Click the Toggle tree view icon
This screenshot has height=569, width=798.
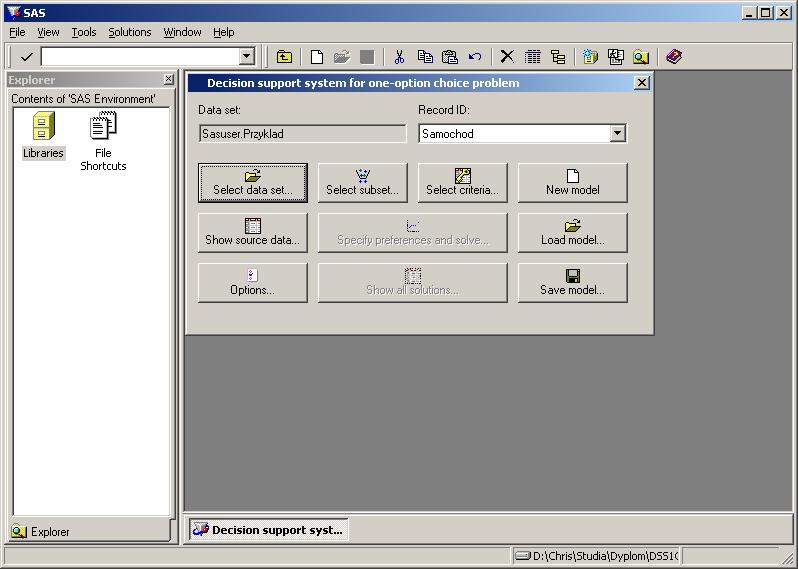558,56
